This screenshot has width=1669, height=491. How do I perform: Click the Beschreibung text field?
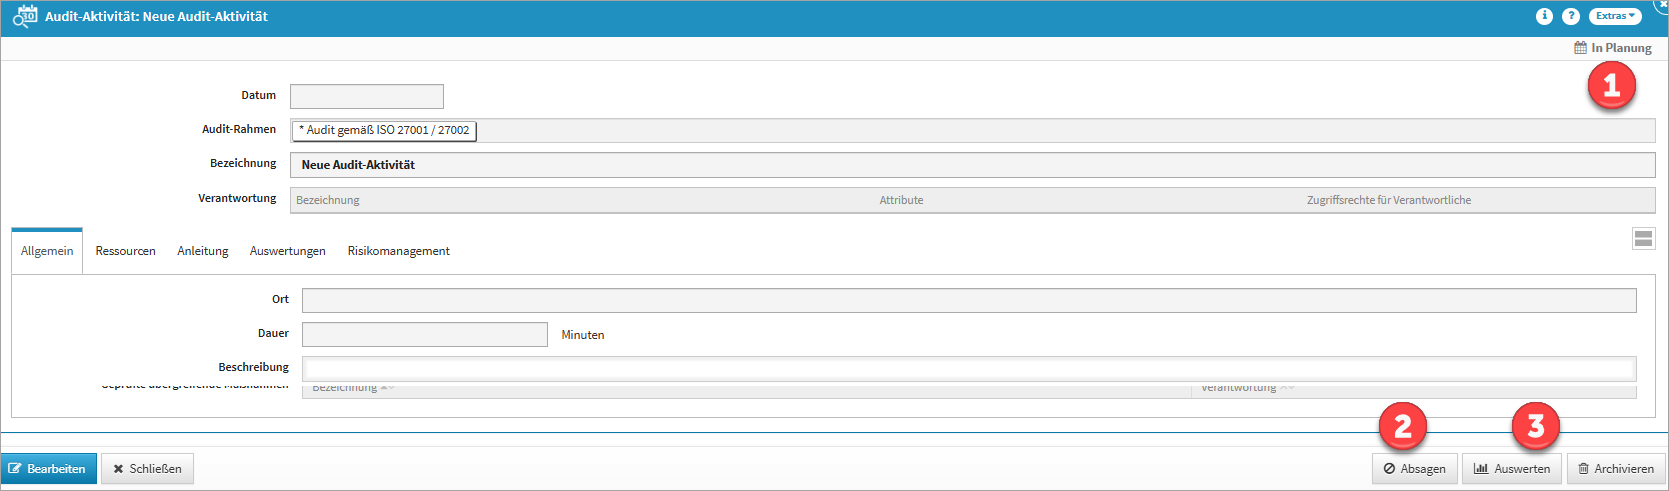pos(969,368)
